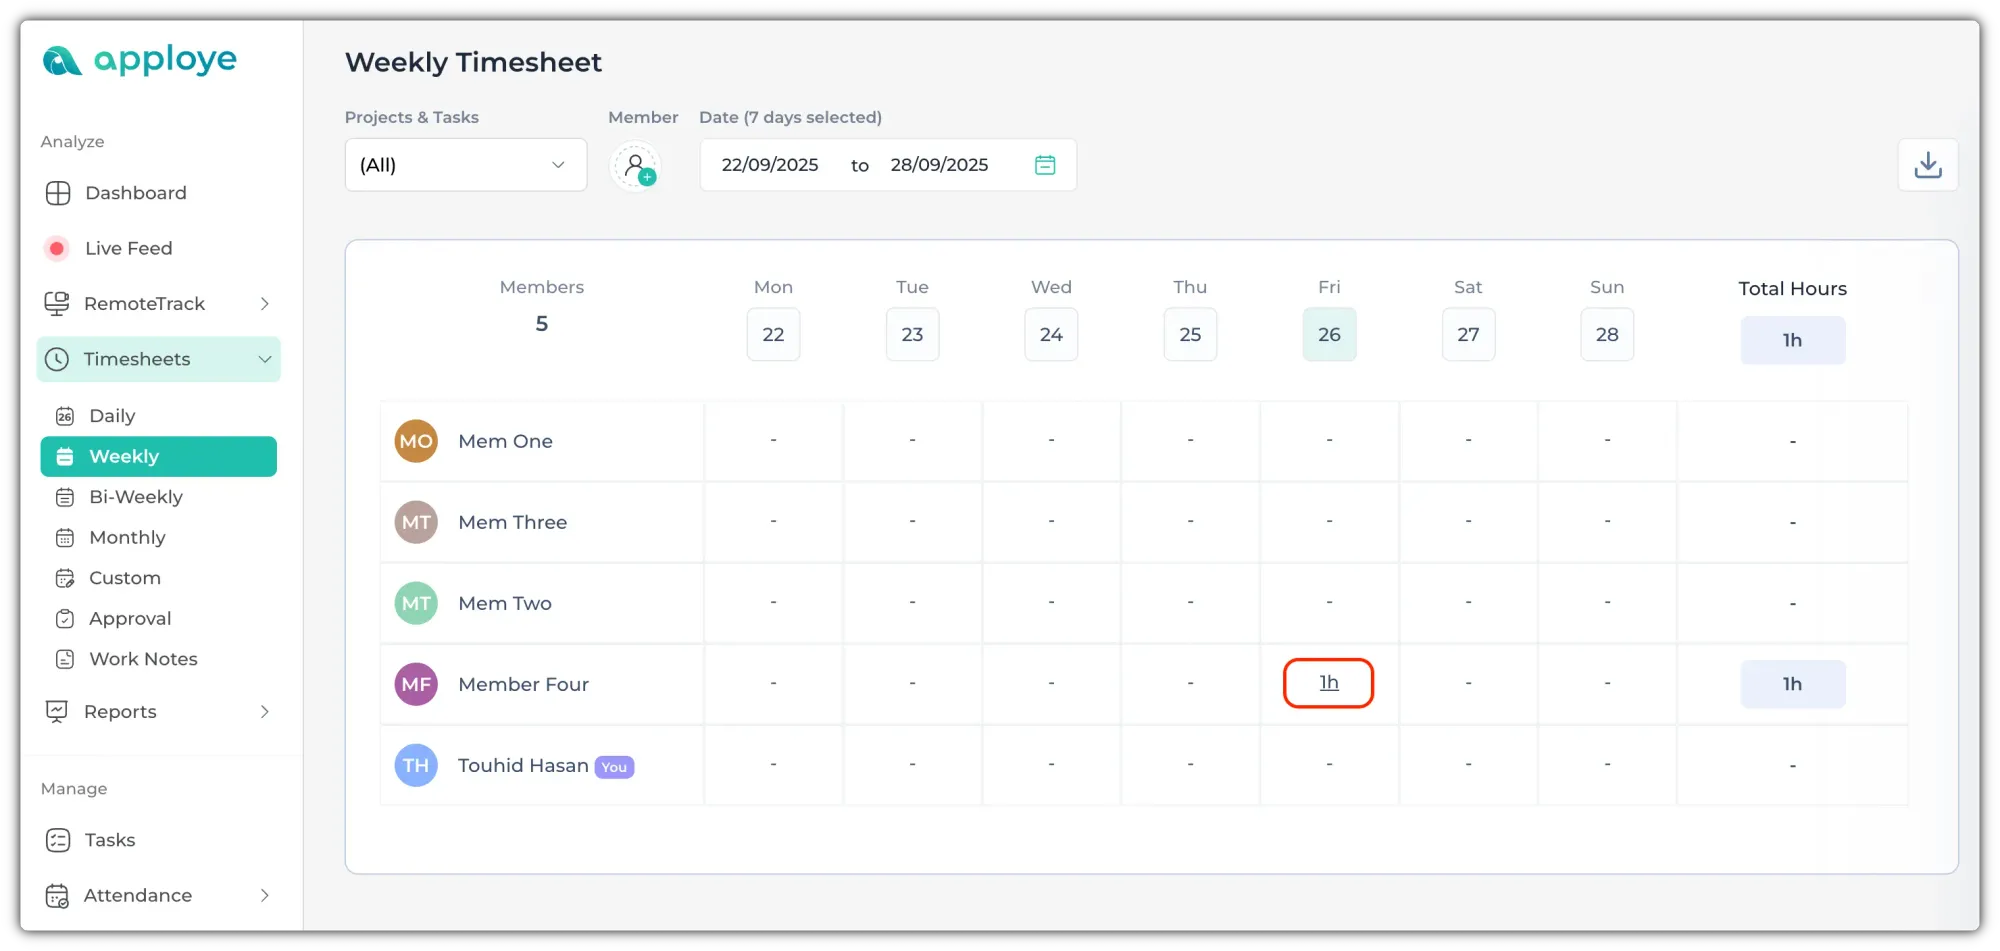Open the Approval page
The height and width of the screenshot is (951, 2000).
[130, 619]
